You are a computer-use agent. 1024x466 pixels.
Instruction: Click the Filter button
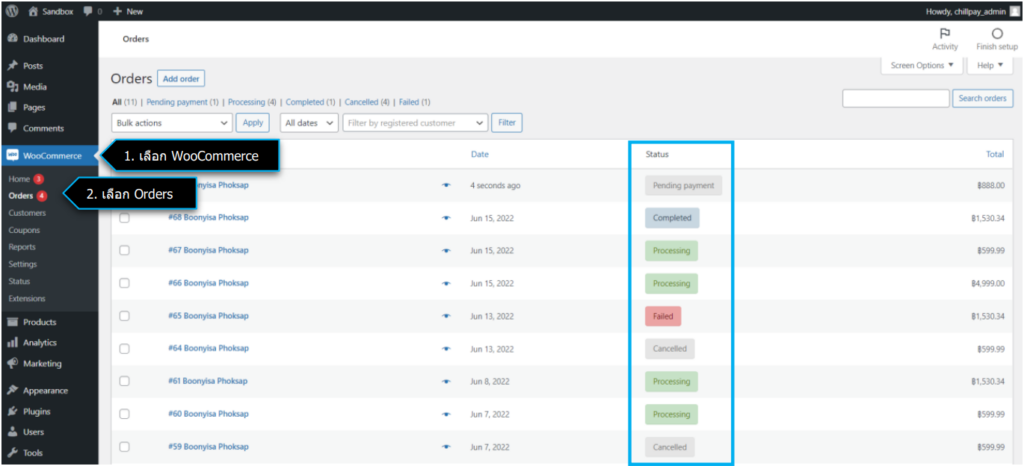(x=507, y=123)
